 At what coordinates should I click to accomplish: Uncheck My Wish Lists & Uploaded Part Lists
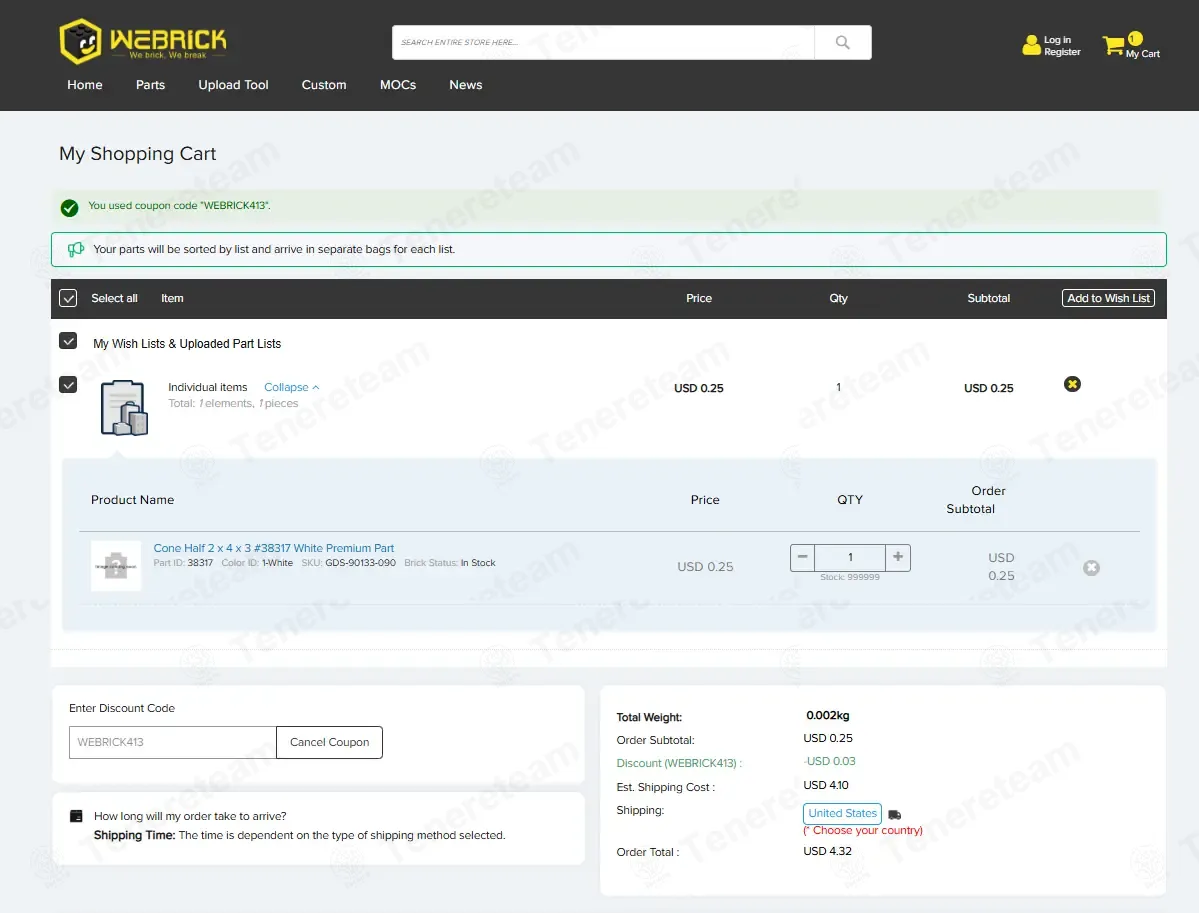point(68,341)
